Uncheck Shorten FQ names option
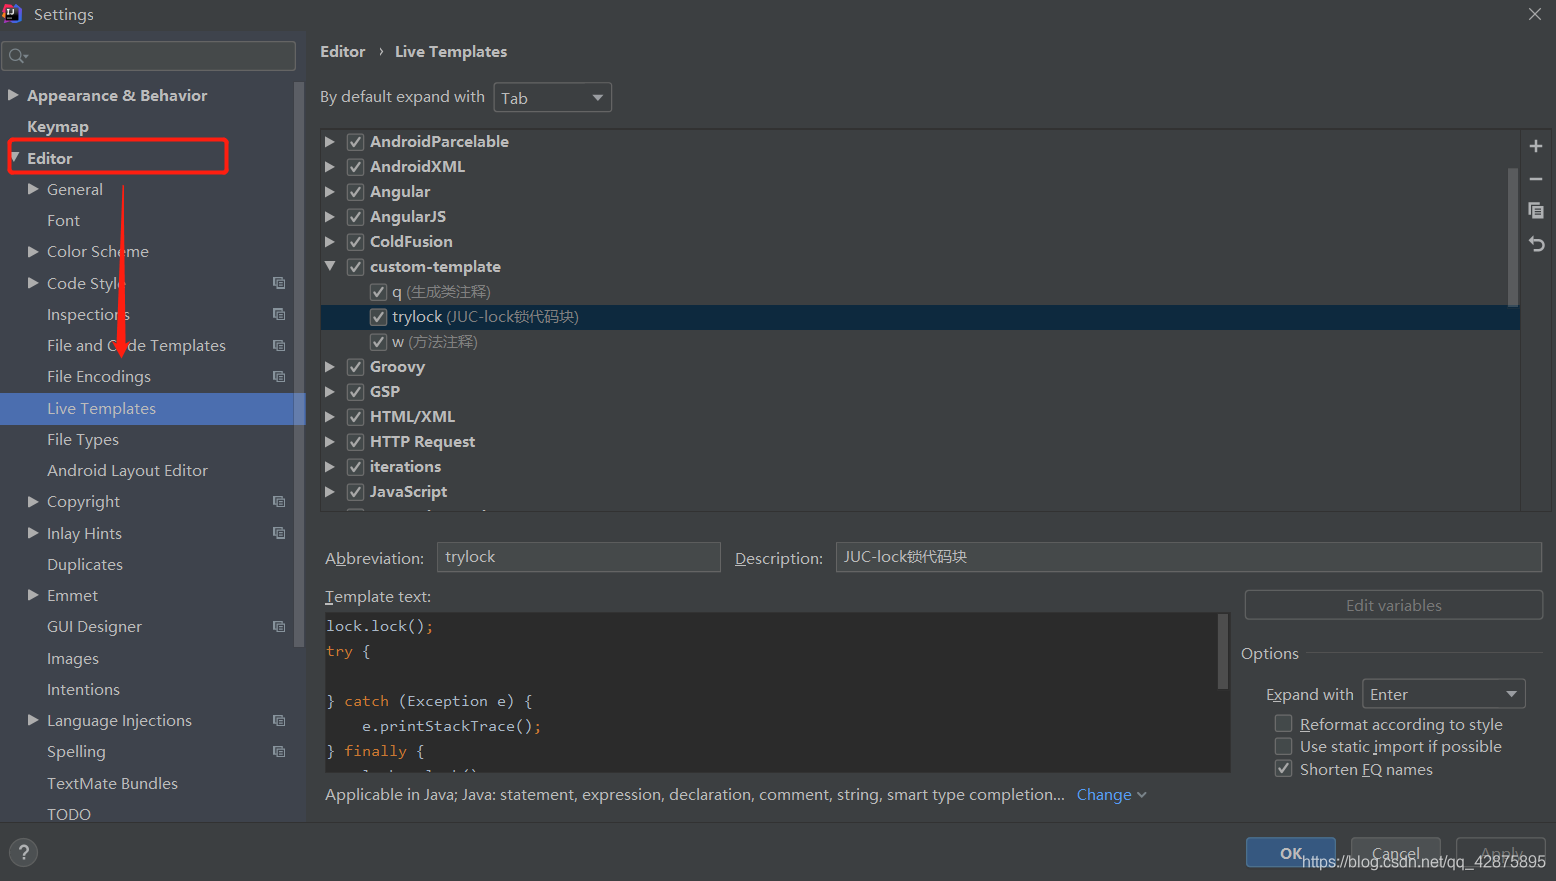The width and height of the screenshot is (1556, 881). [1284, 769]
